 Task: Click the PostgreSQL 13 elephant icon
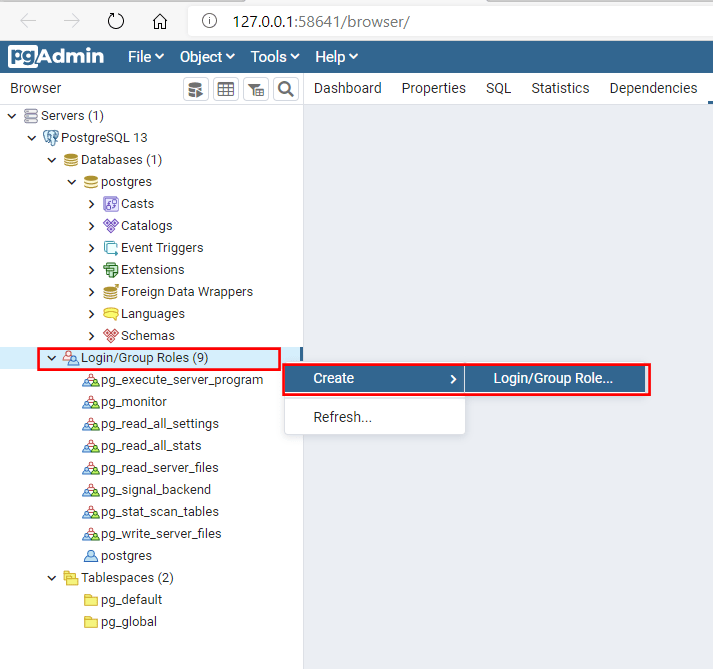point(50,137)
